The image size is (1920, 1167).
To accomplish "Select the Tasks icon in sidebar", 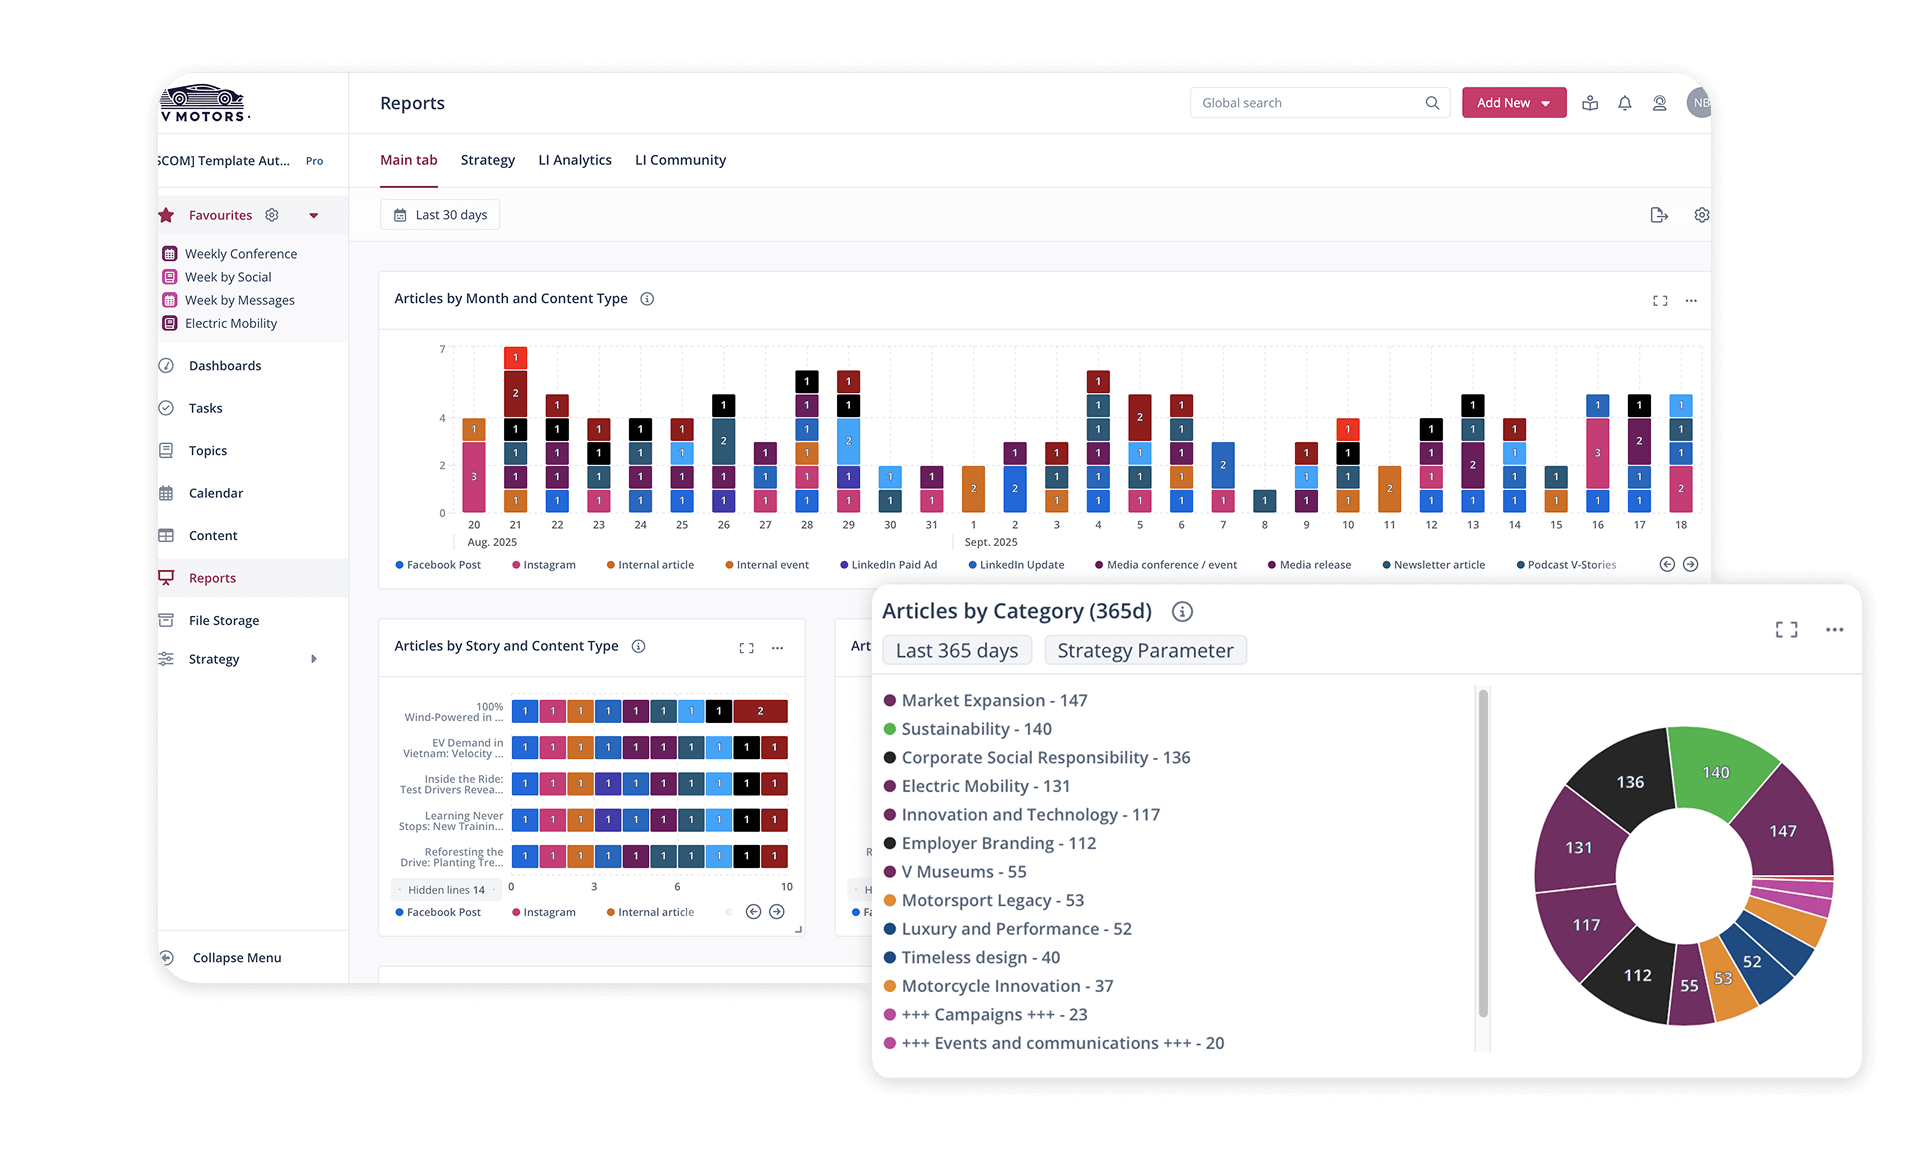I will pyautogui.click(x=167, y=408).
